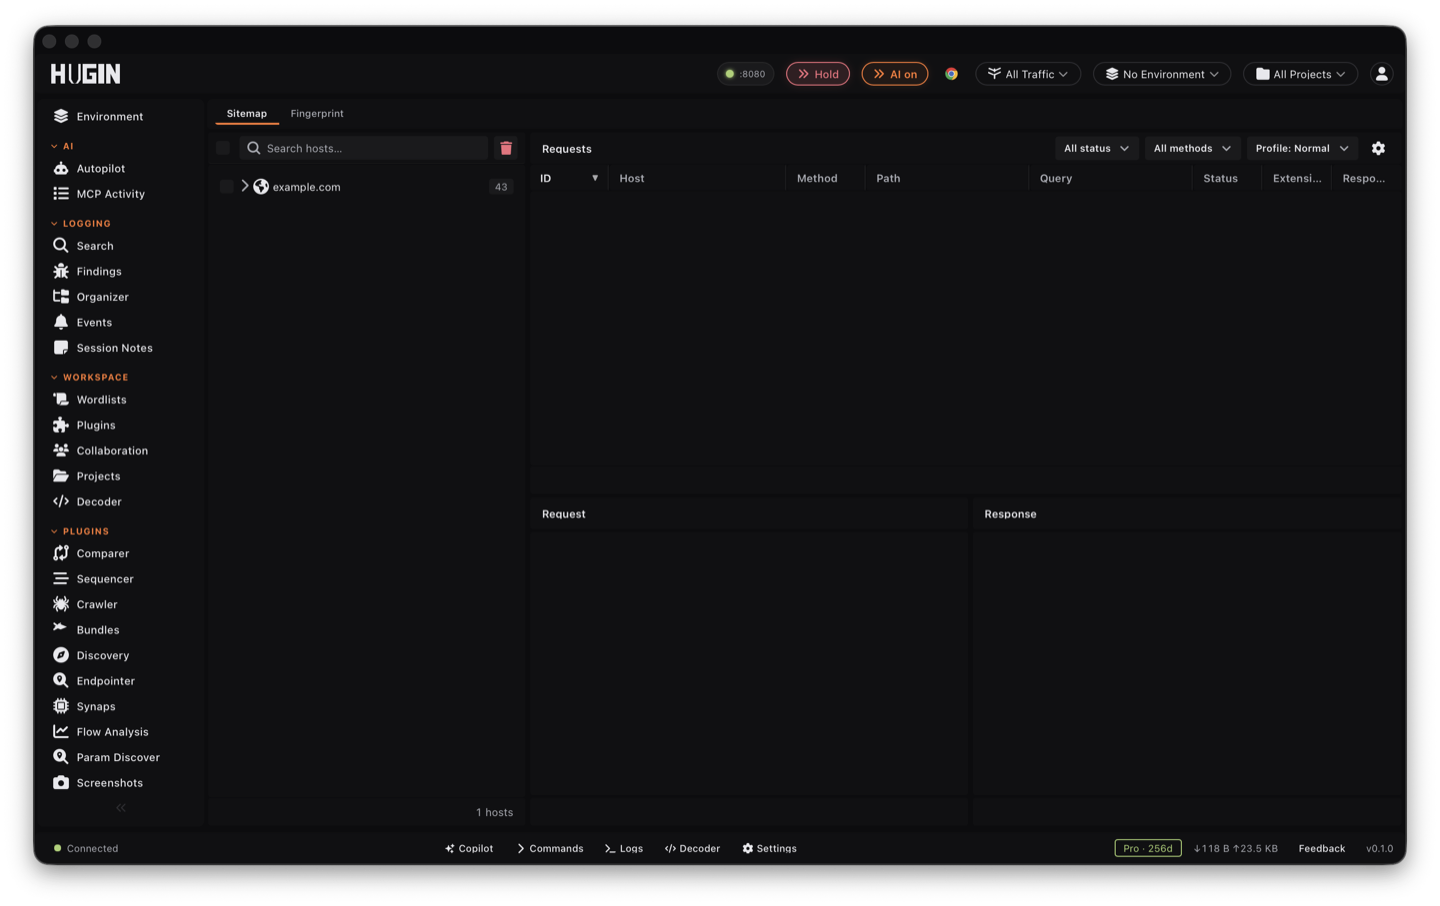Click the Search hosts input field
Image resolution: width=1440 pixels, height=906 pixels.
(x=364, y=148)
